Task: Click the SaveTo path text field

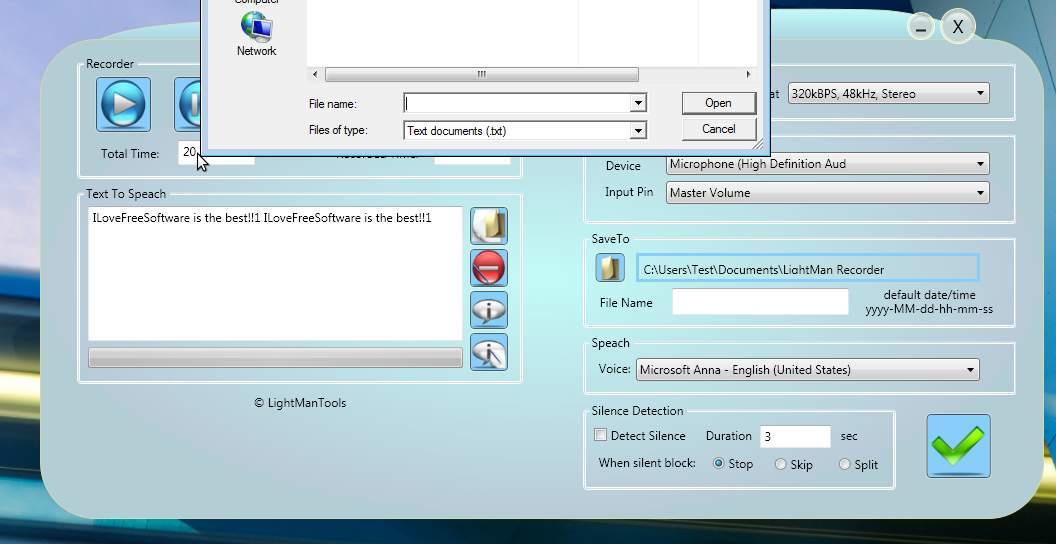Action: coord(807,269)
